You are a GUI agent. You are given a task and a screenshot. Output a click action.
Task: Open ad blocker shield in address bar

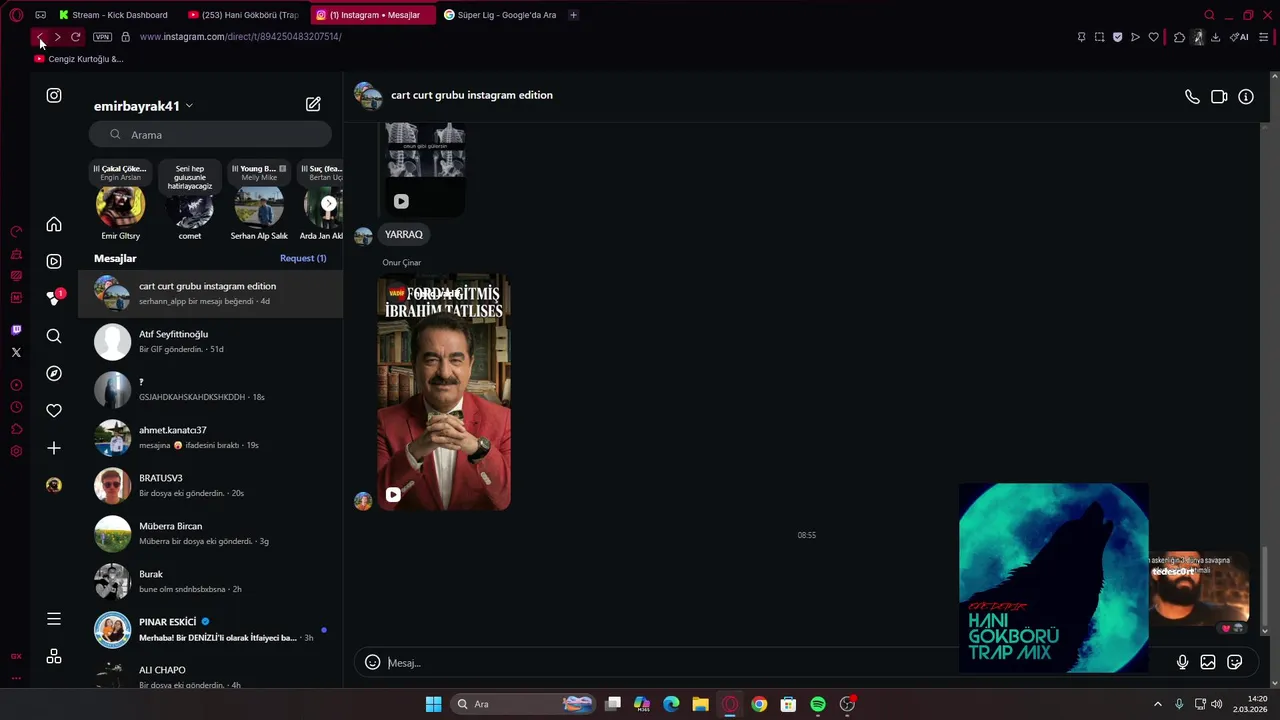coord(1117,37)
